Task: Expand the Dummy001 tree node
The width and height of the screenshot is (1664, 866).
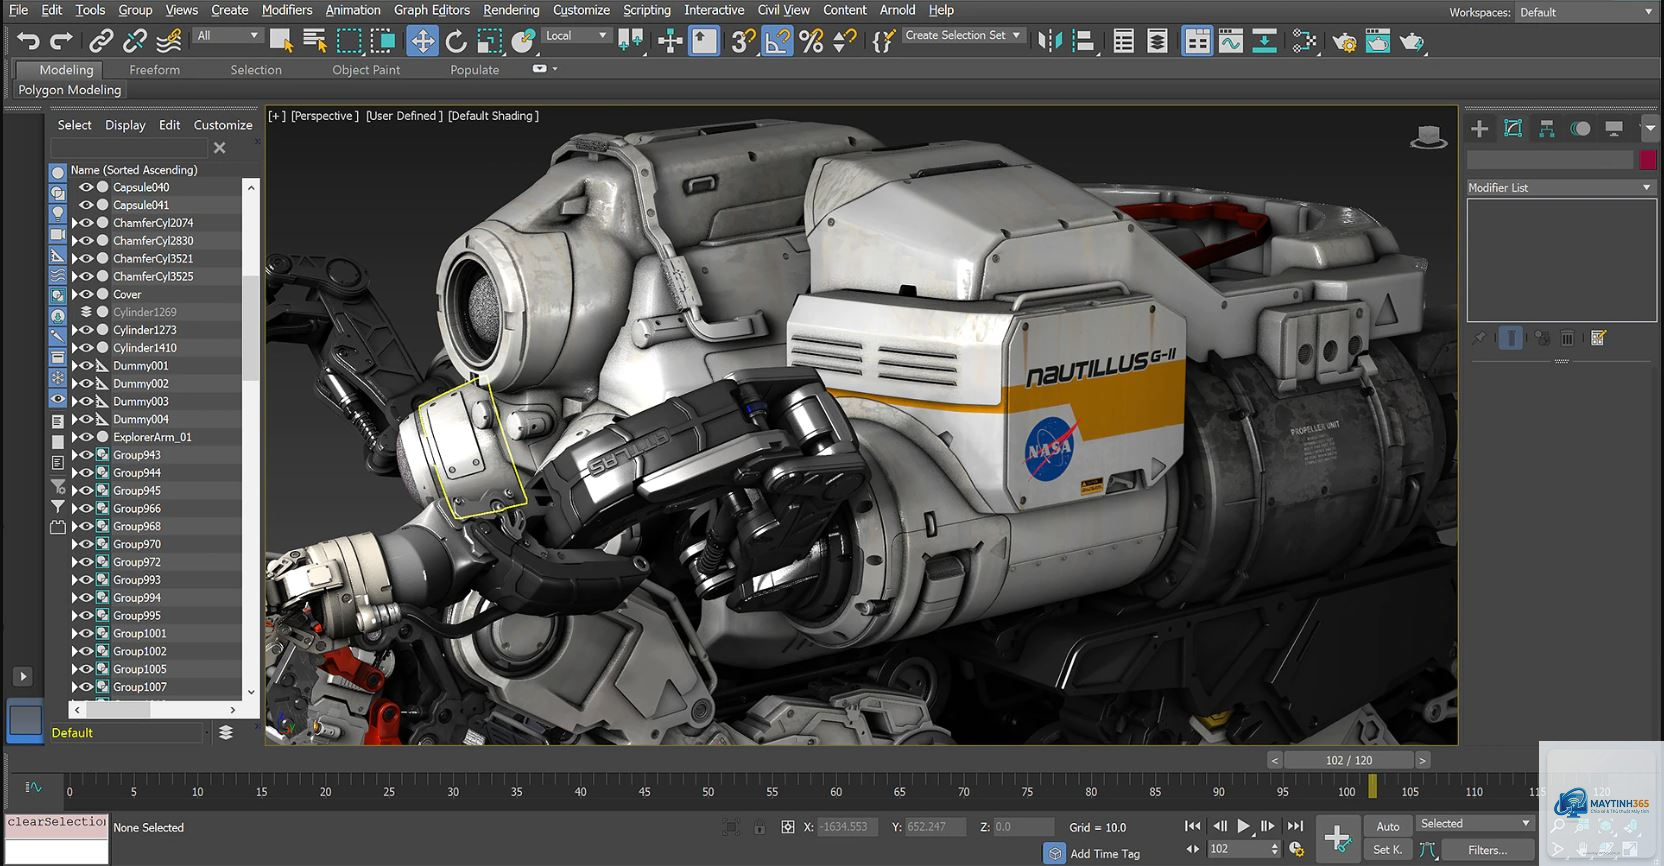Action: (x=75, y=366)
